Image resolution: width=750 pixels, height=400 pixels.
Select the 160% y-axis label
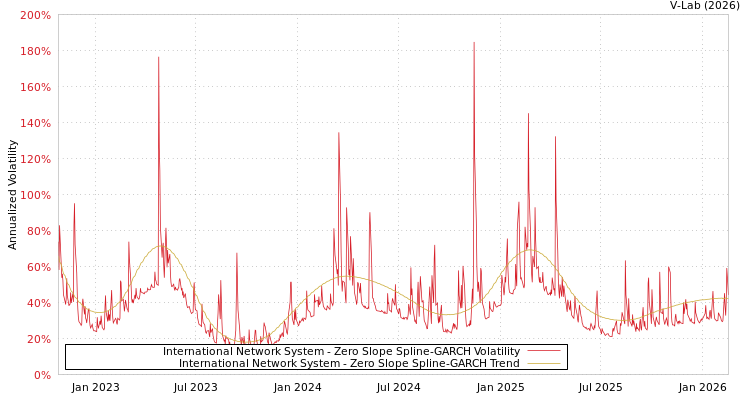(35, 87)
